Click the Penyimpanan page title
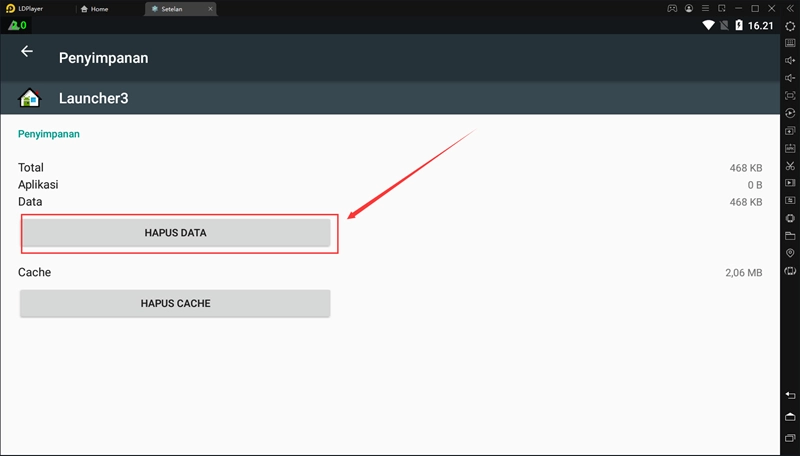Viewport: 800px width, 456px height. pos(104,58)
